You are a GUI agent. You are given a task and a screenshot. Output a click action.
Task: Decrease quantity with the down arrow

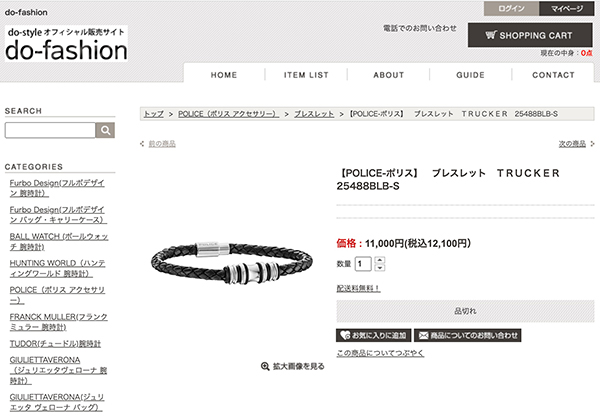click(379, 268)
